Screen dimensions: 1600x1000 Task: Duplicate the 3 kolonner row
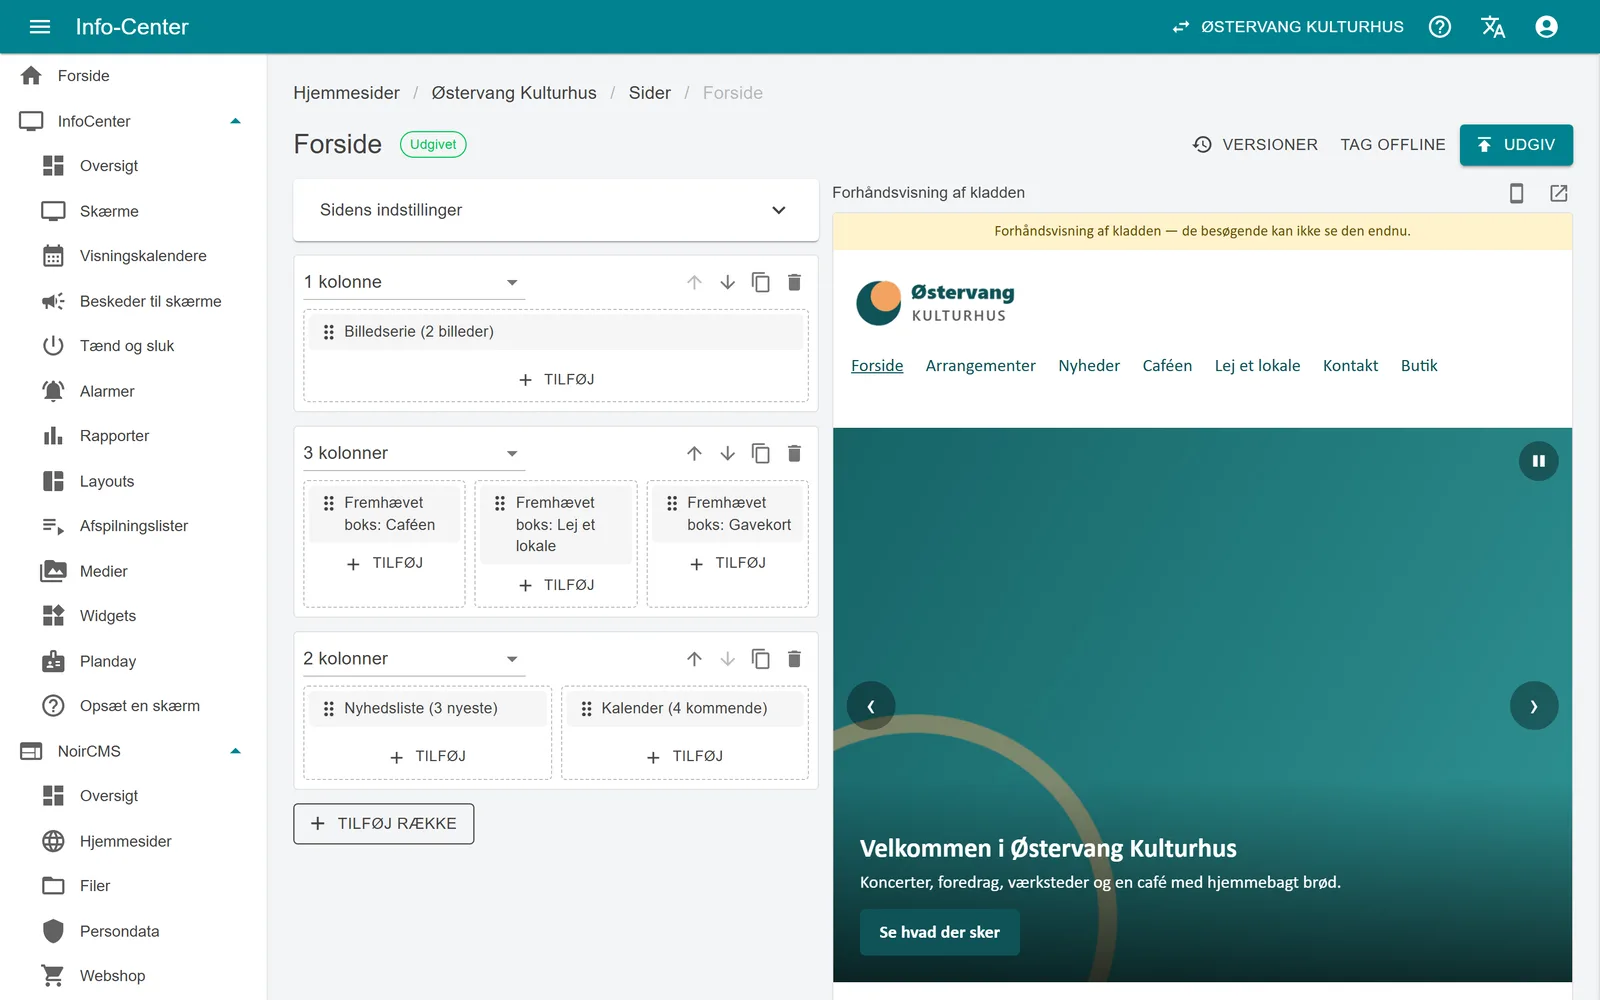[x=761, y=453]
